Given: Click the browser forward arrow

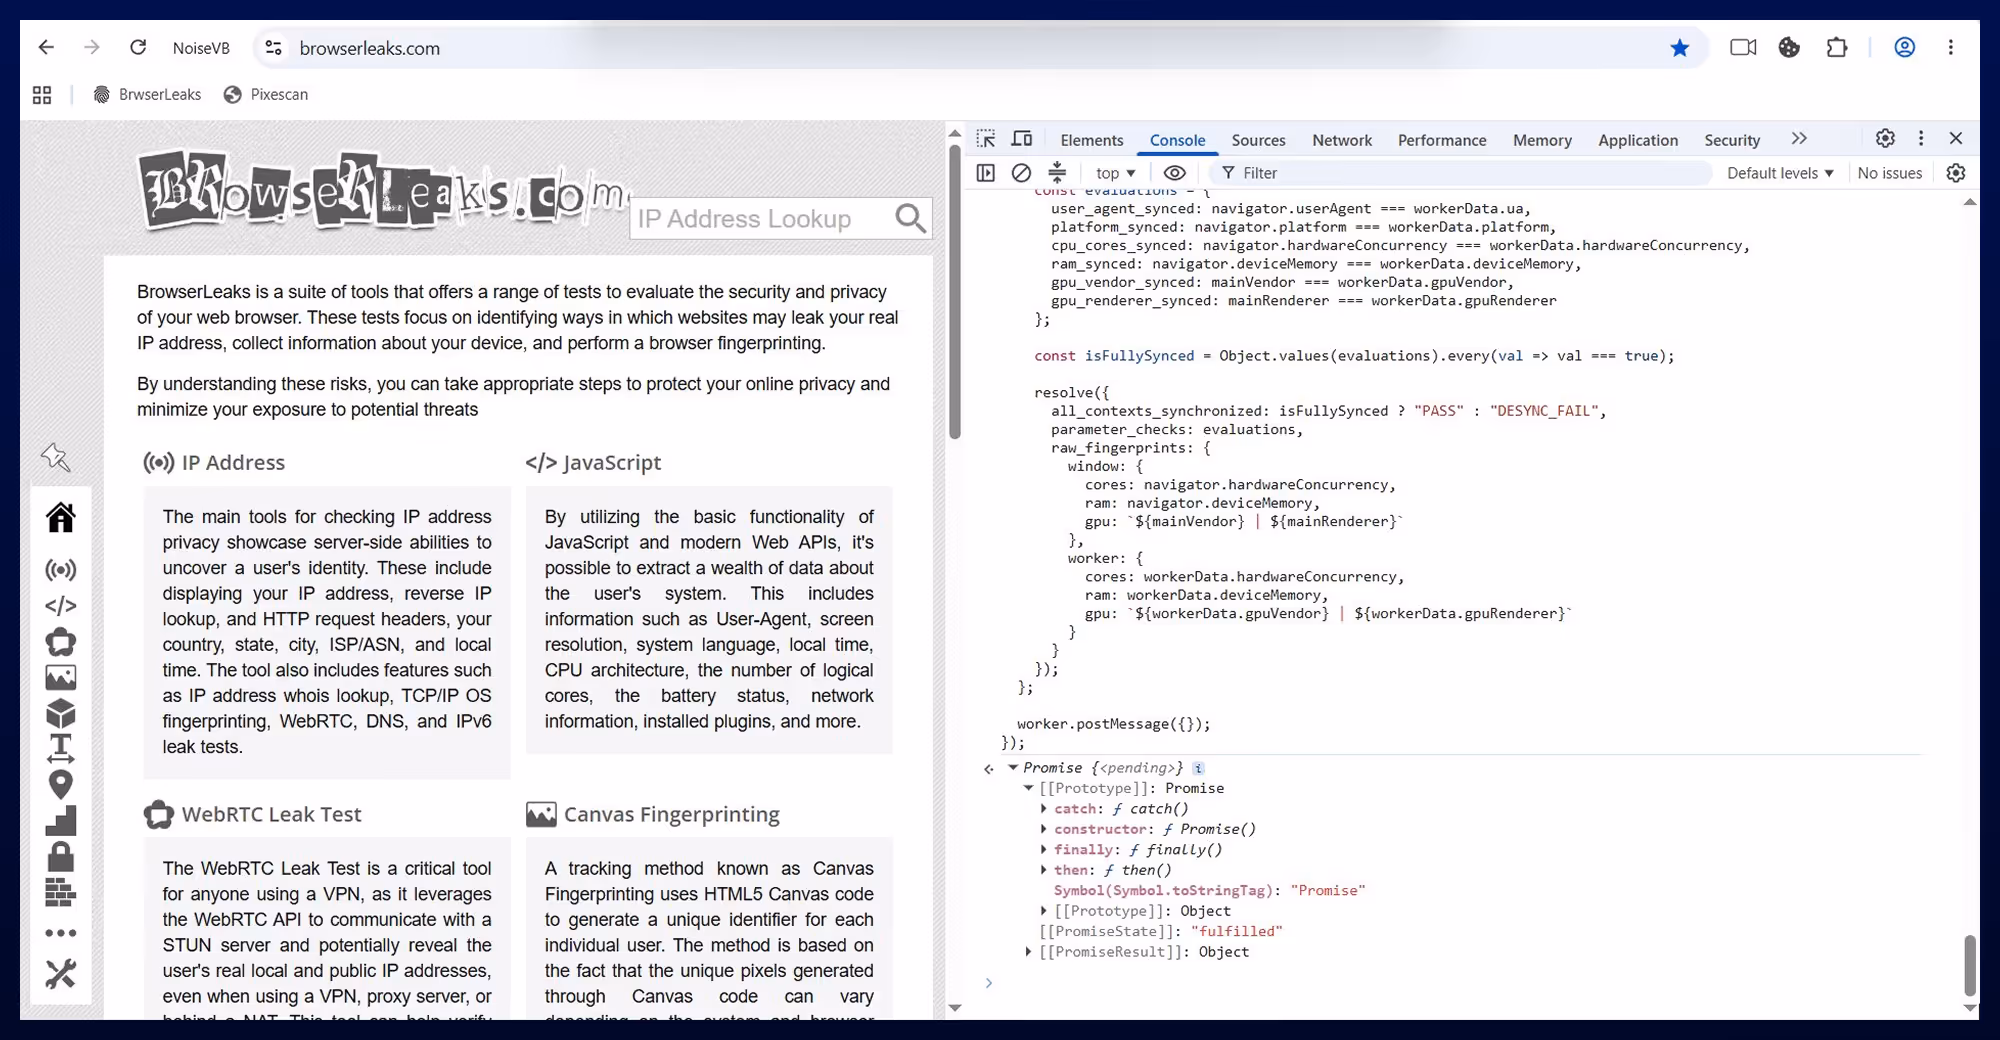Looking at the screenshot, I should tap(92, 47).
